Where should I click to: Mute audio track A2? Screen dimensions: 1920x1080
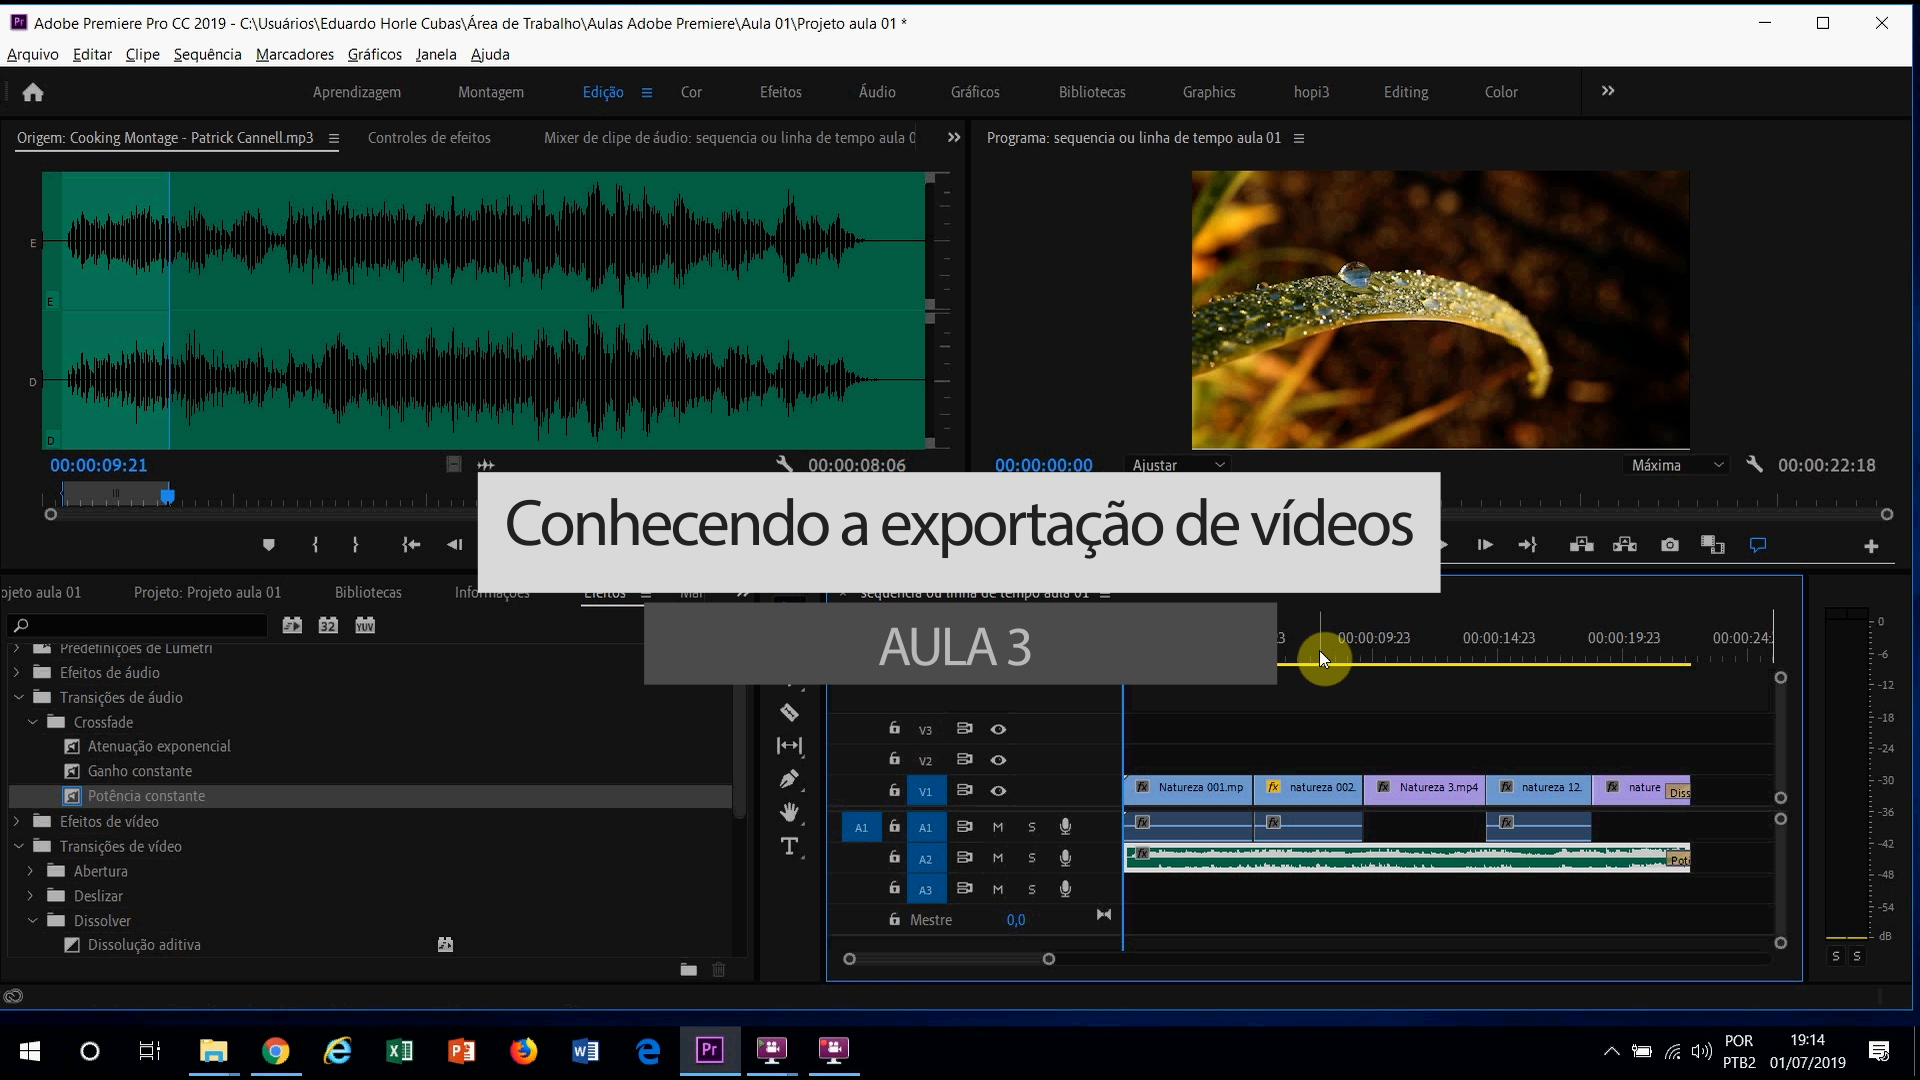coord(997,858)
